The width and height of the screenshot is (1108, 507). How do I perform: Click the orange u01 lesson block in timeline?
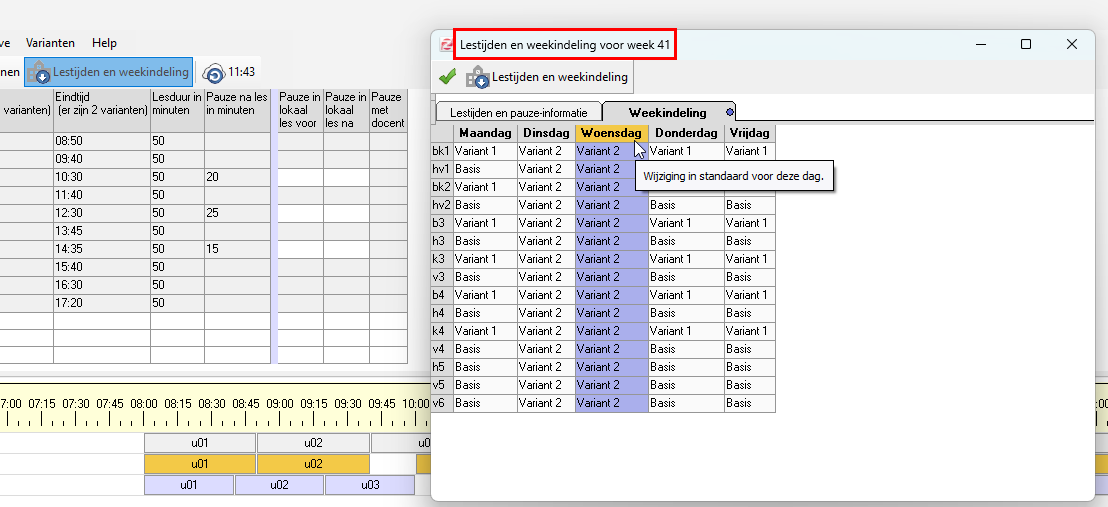[x=200, y=464]
